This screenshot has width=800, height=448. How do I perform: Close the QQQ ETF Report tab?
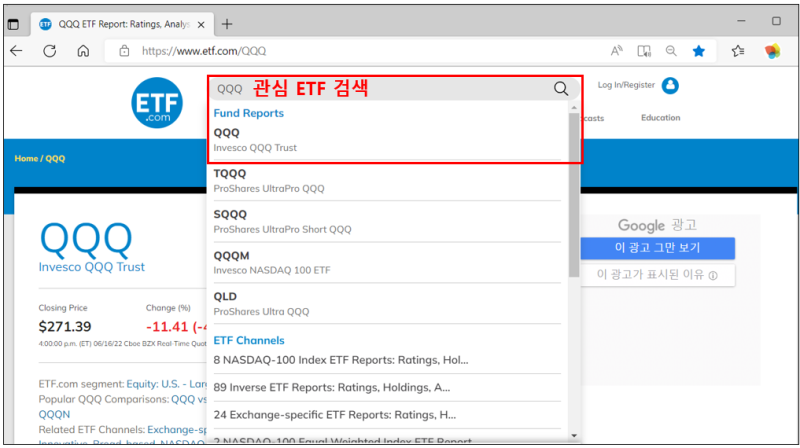[x=201, y=24]
